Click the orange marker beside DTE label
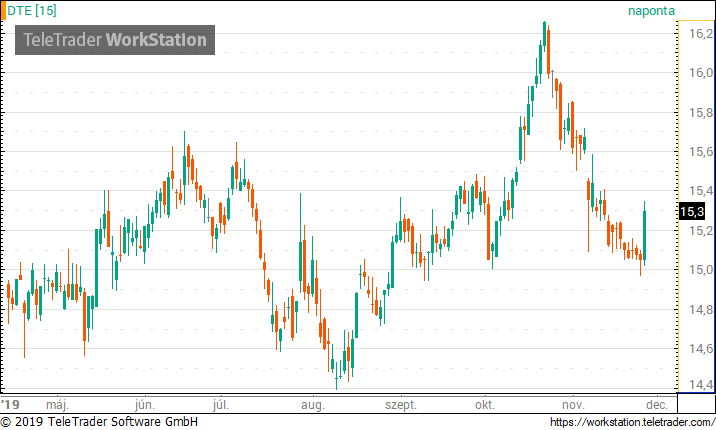The width and height of the screenshot is (716, 430). pos(3,10)
